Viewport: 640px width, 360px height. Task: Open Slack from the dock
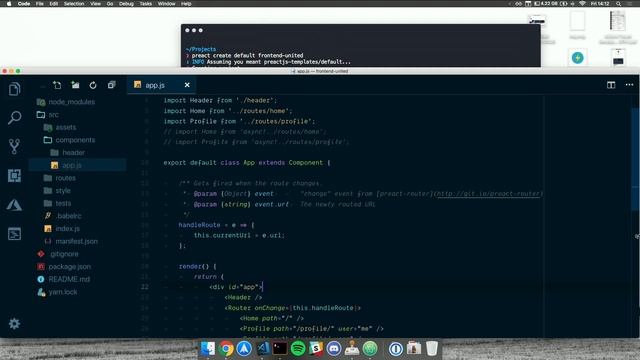click(x=316, y=348)
